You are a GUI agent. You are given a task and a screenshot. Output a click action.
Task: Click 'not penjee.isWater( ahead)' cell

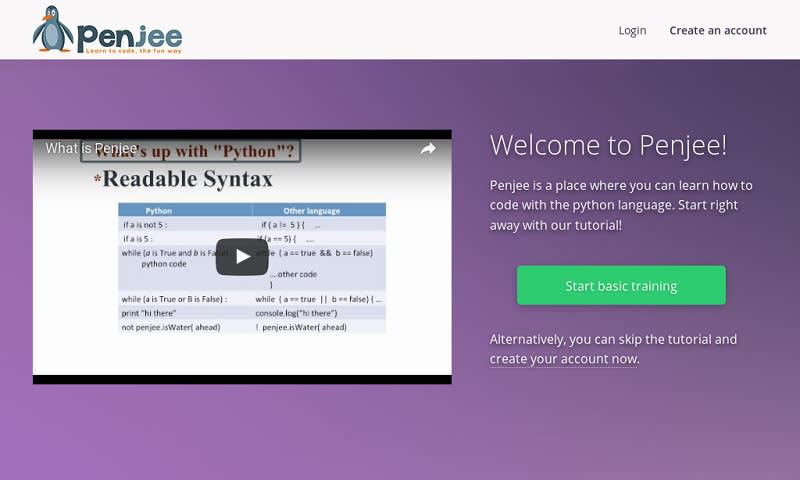click(171, 327)
